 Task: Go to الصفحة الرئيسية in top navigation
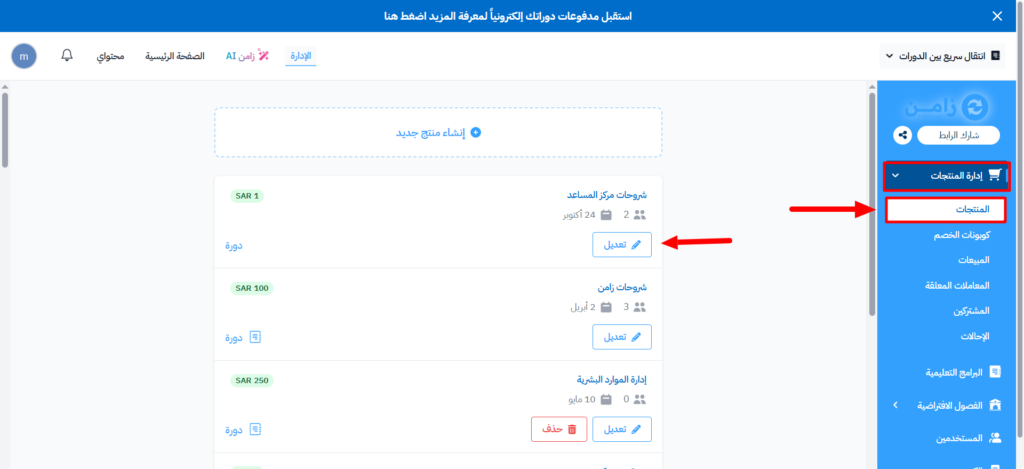coord(176,56)
